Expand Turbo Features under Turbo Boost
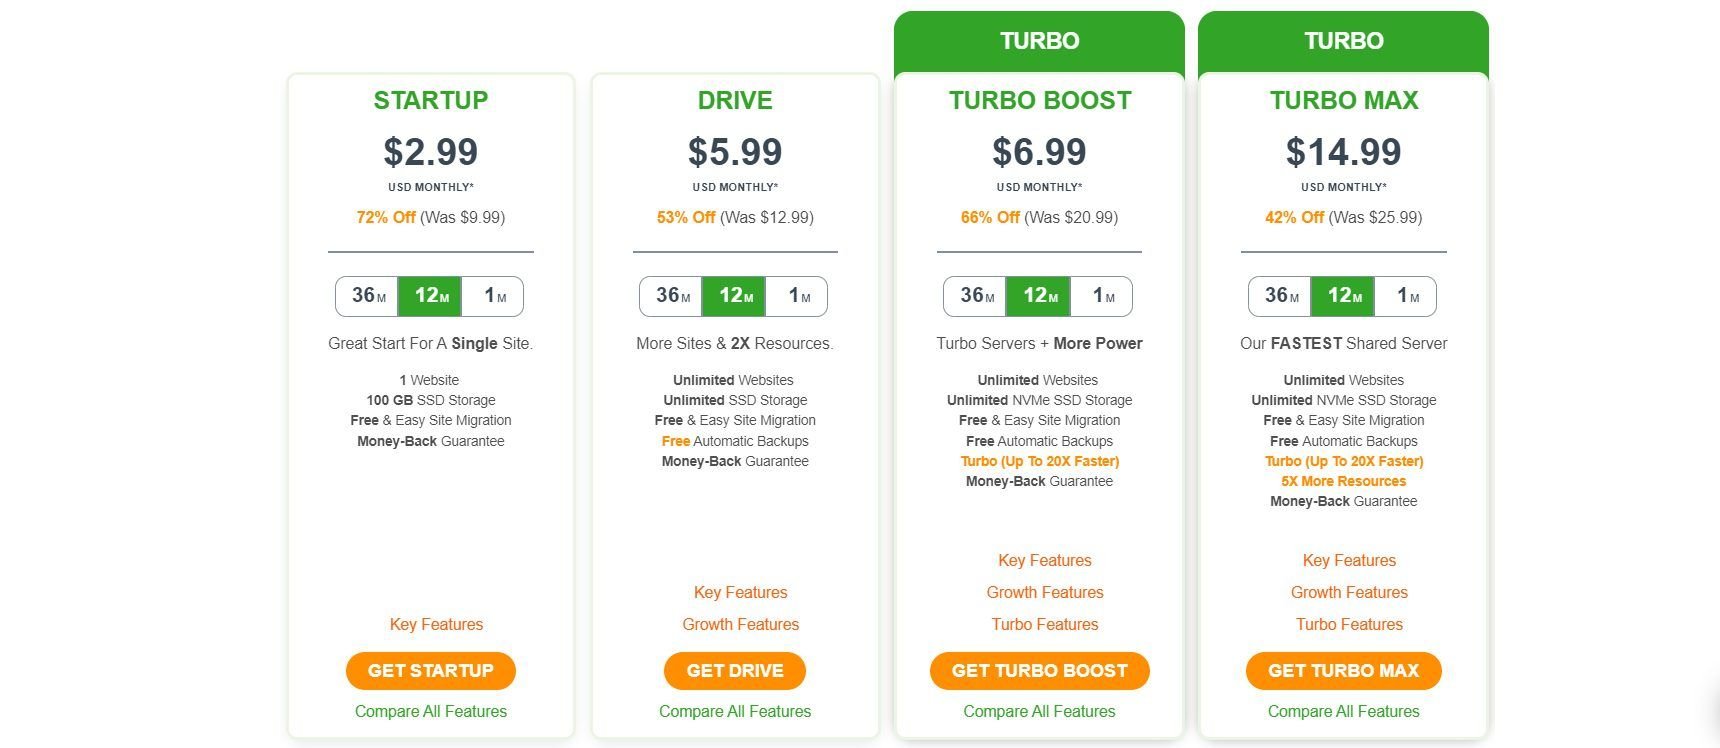This screenshot has height=748, width=1720. coord(1045,624)
